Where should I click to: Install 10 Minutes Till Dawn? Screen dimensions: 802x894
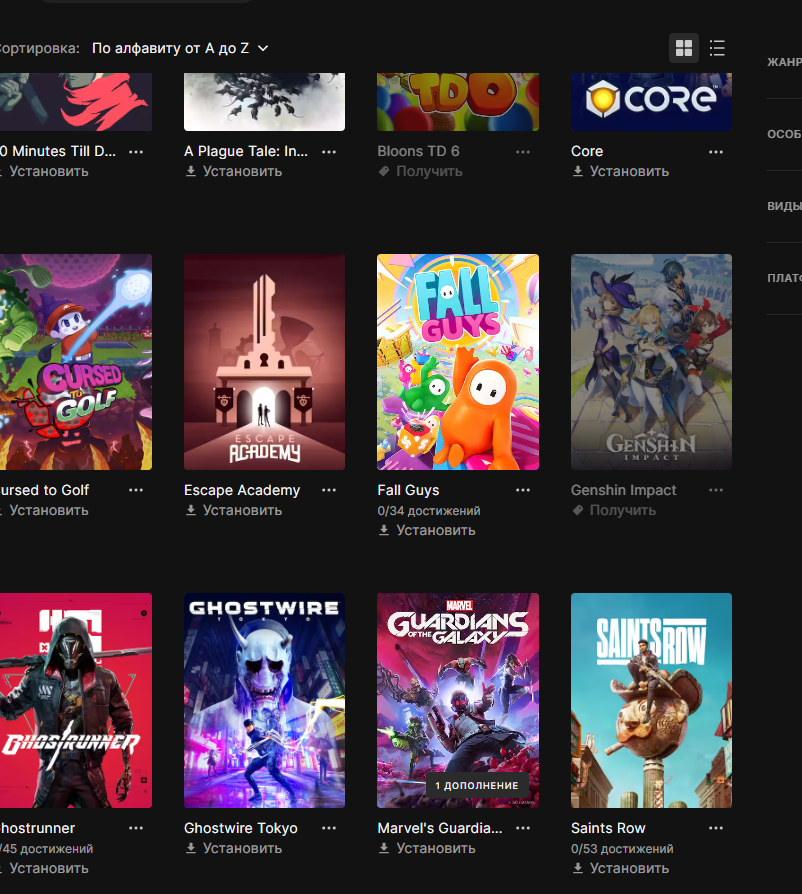click(44, 171)
